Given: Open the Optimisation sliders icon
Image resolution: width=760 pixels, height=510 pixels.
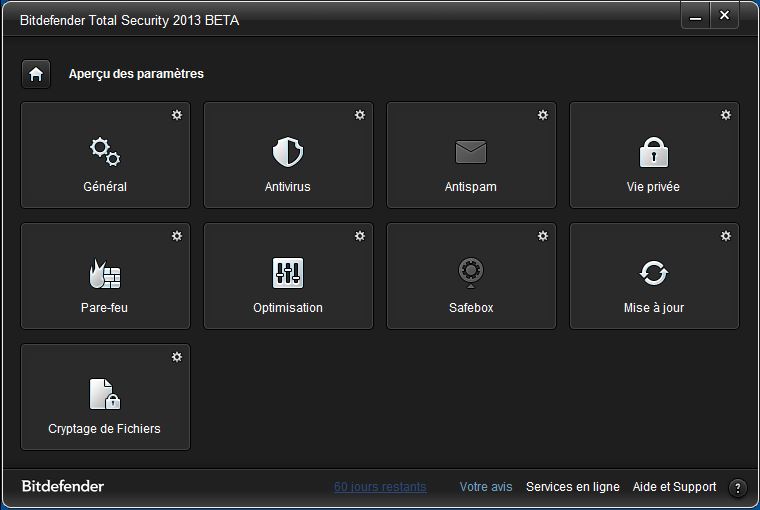Looking at the screenshot, I should 288,273.
